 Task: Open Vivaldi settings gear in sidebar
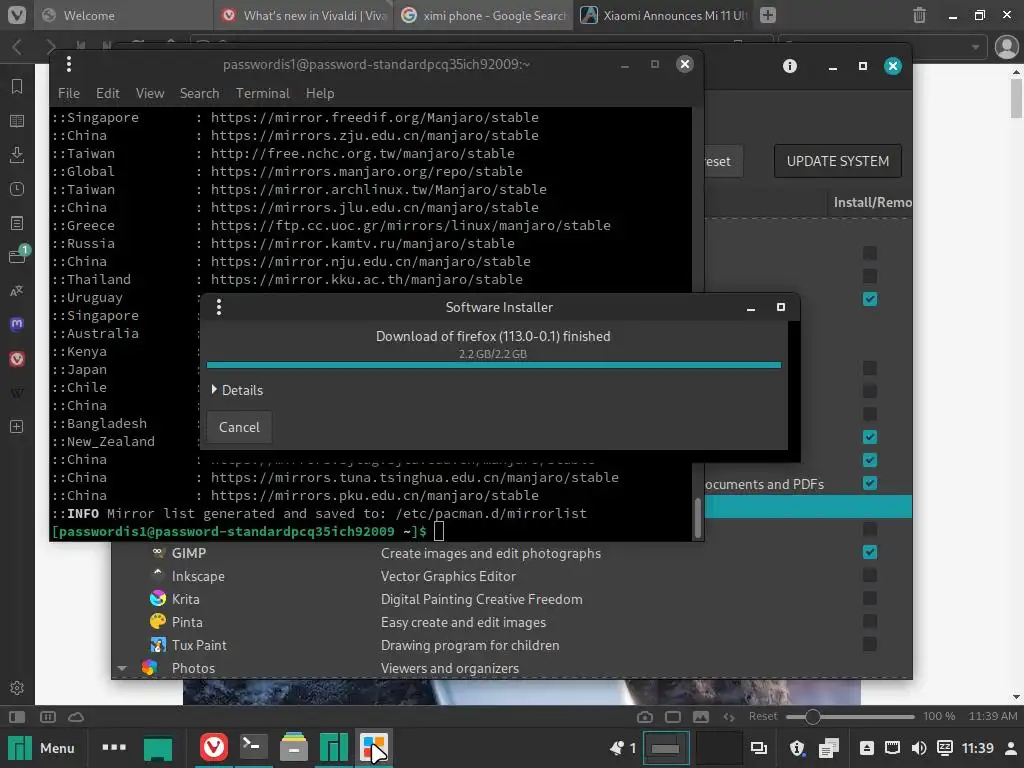pos(17,688)
